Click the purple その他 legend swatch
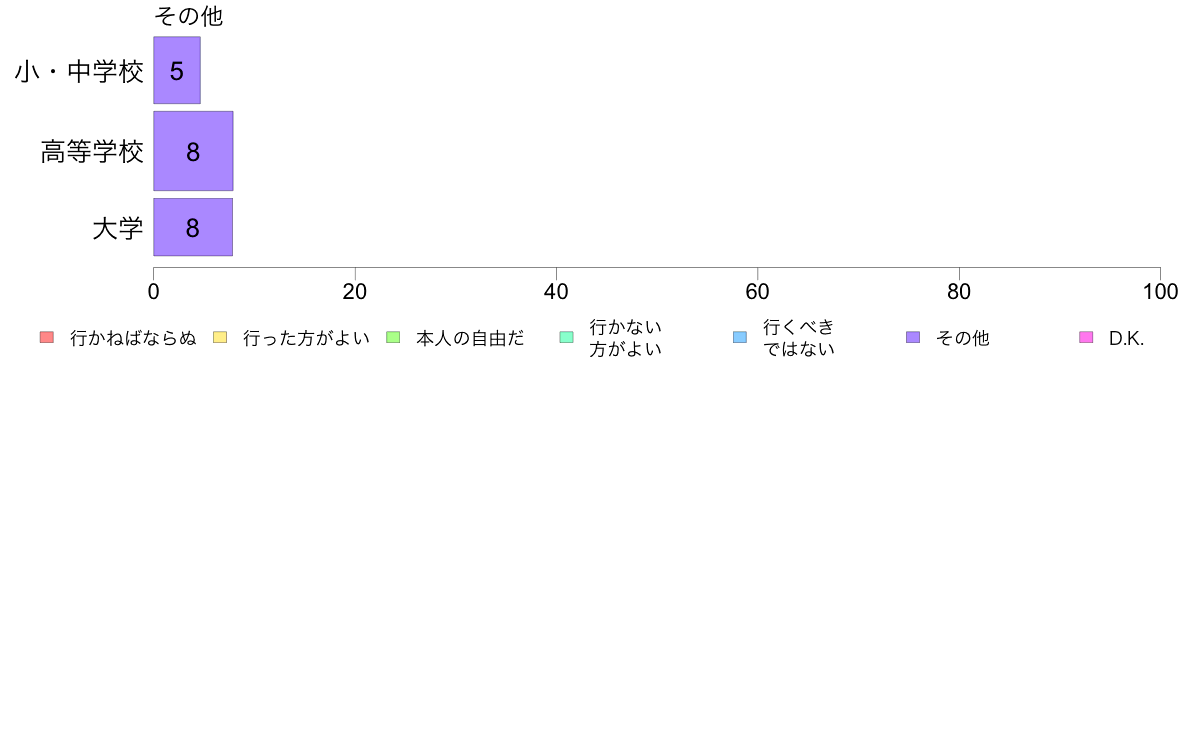 (x=913, y=337)
